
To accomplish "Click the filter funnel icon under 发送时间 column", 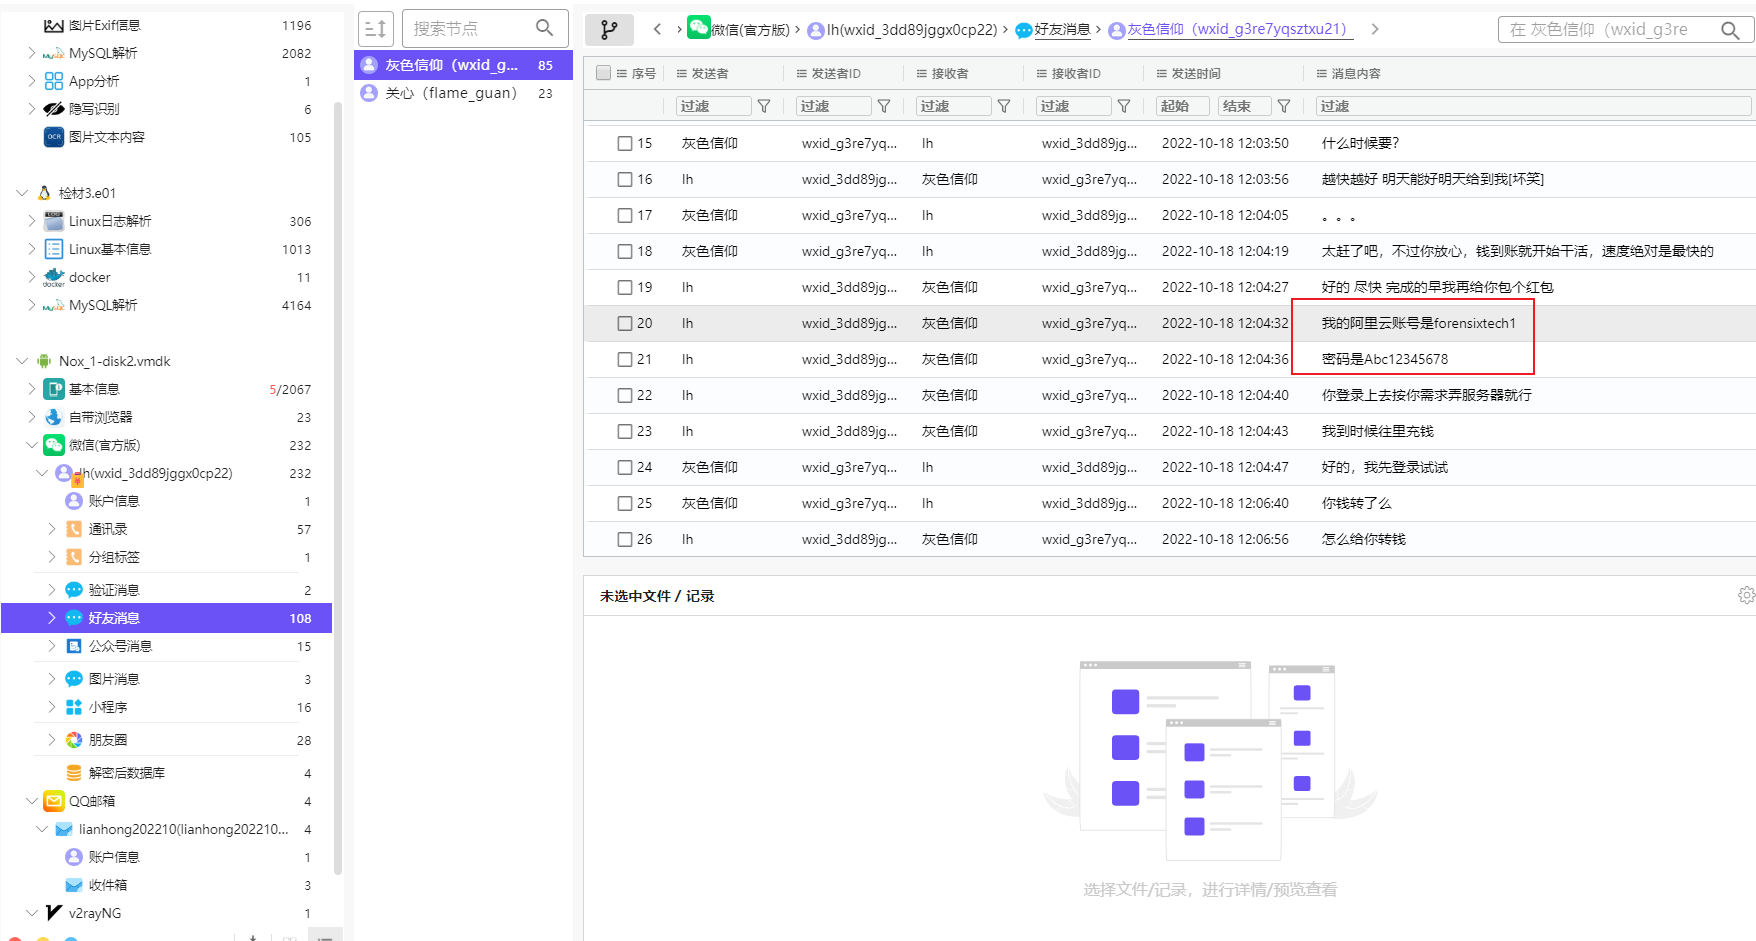I will click(x=1284, y=106).
